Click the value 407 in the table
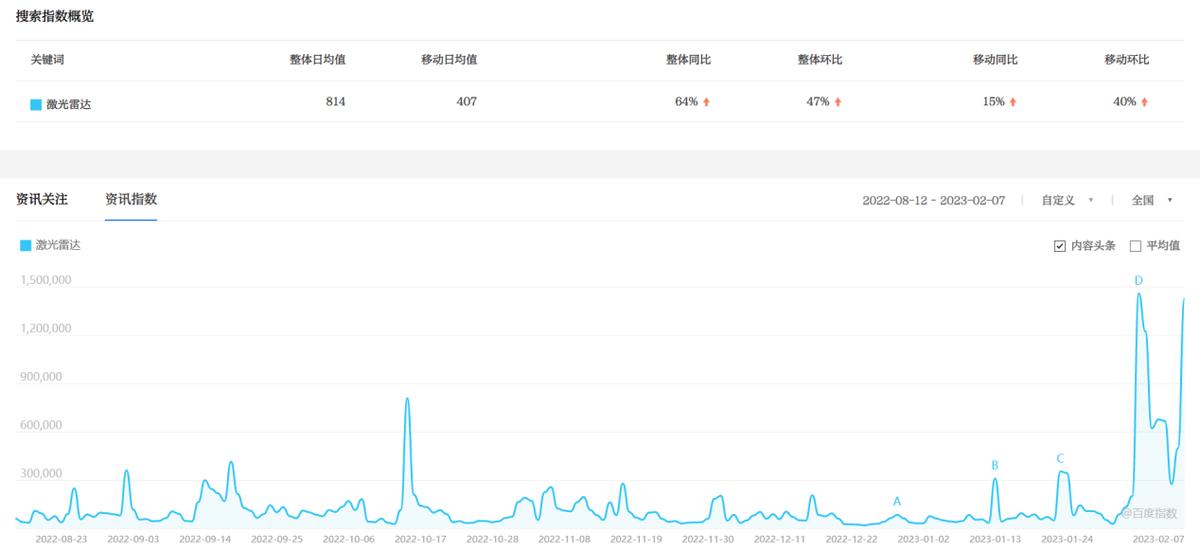This screenshot has width=1200, height=550. (x=467, y=102)
